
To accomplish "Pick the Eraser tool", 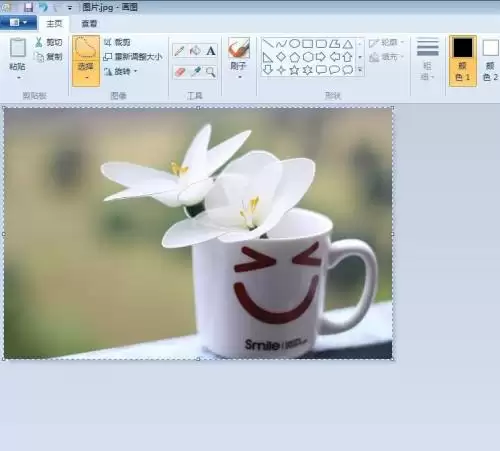I will click(x=179, y=72).
